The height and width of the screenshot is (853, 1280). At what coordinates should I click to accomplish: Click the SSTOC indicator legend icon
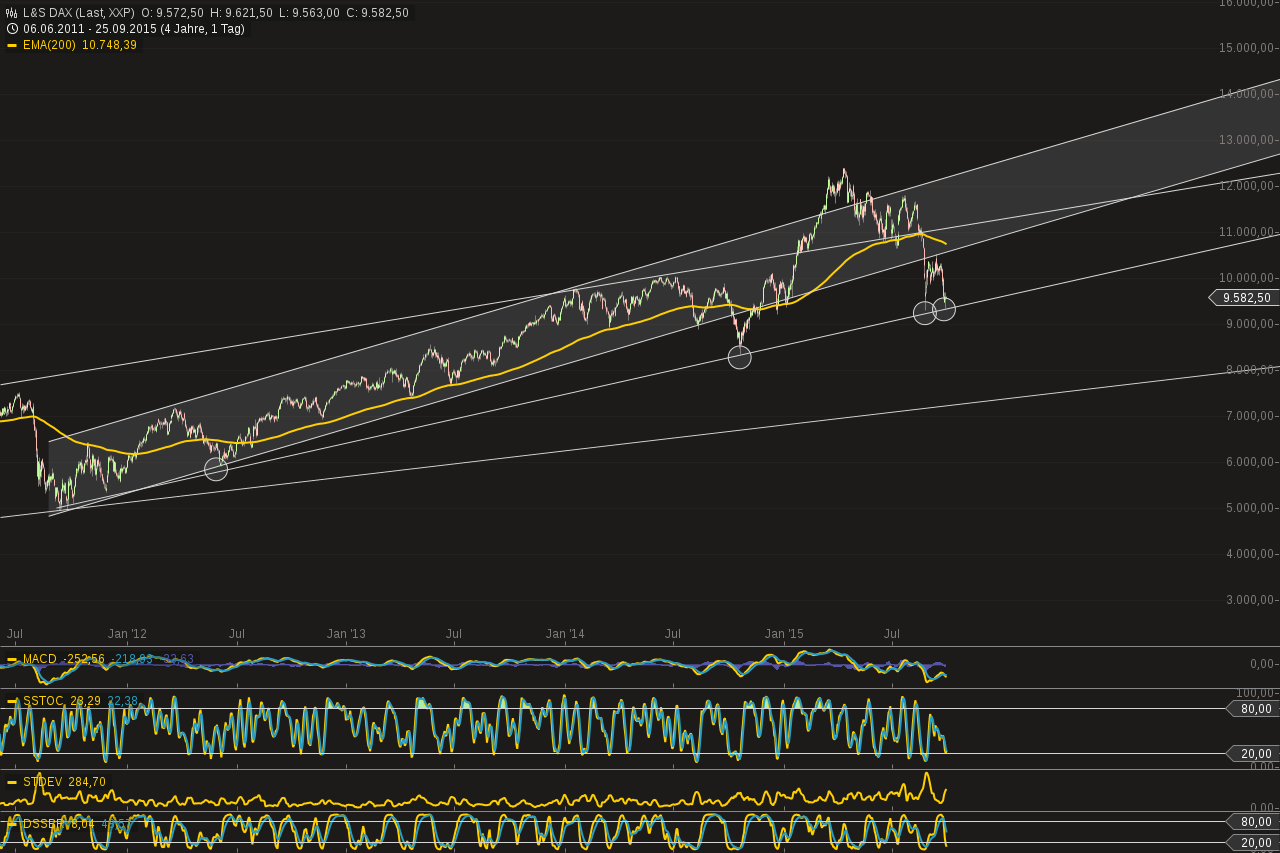[x=13, y=700]
